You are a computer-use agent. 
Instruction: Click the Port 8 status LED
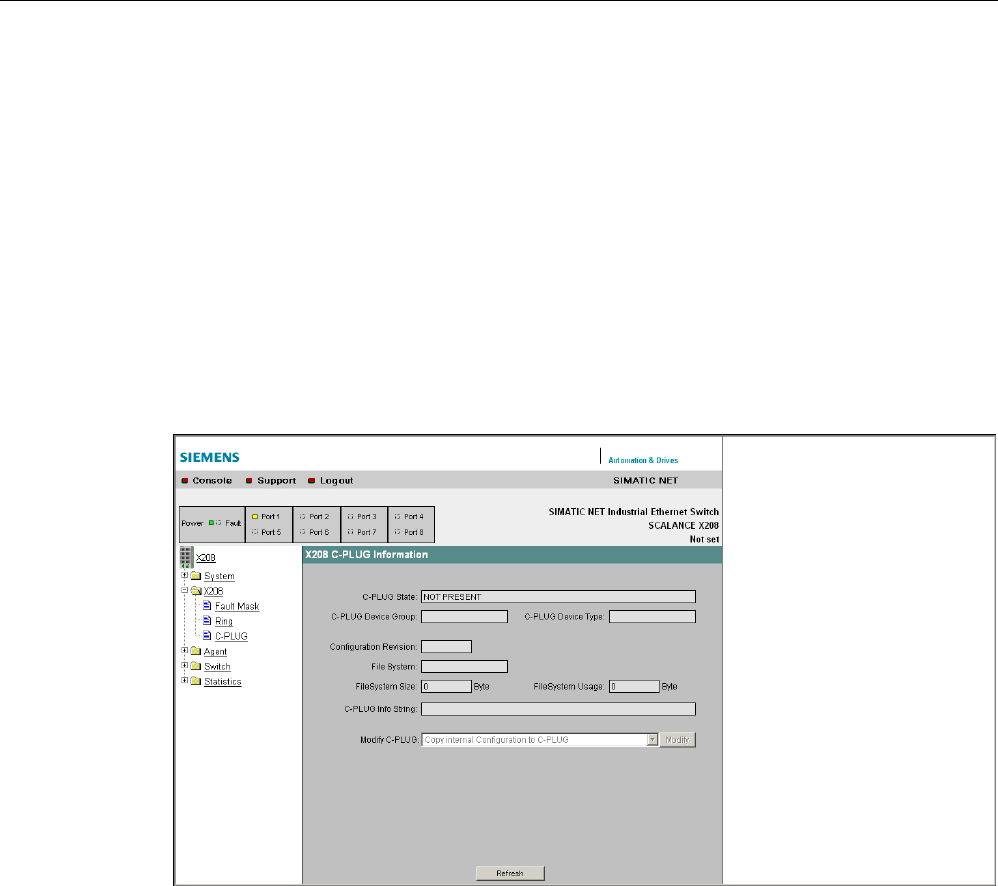pyautogui.click(x=397, y=531)
